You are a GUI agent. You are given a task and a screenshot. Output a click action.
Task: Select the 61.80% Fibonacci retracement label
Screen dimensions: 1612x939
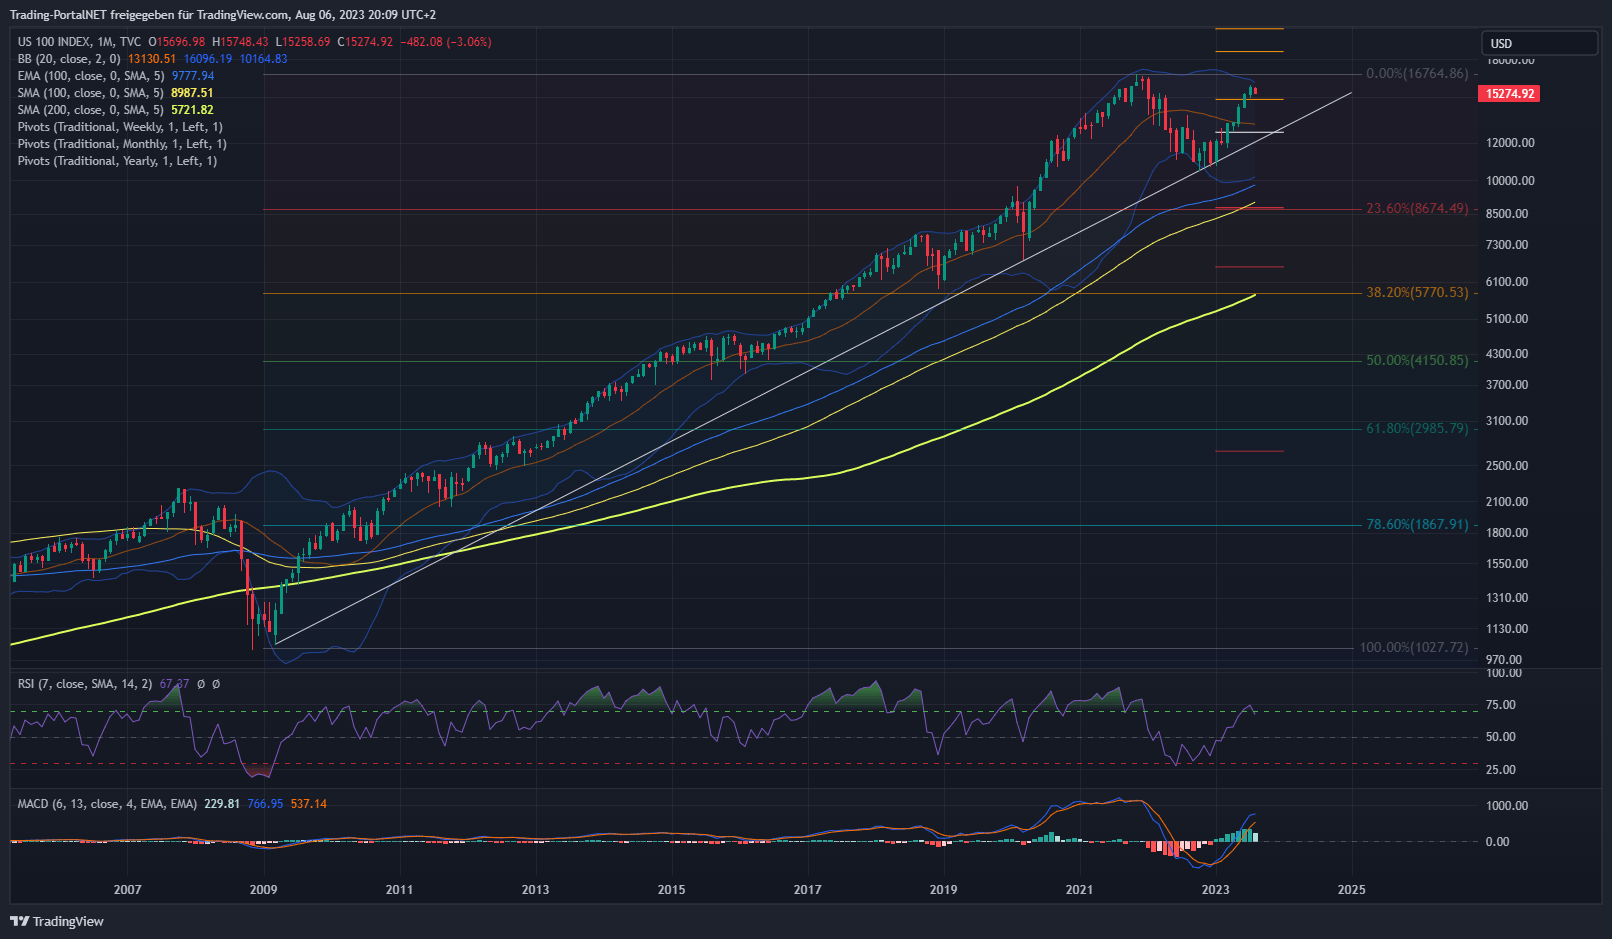coord(1417,428)
